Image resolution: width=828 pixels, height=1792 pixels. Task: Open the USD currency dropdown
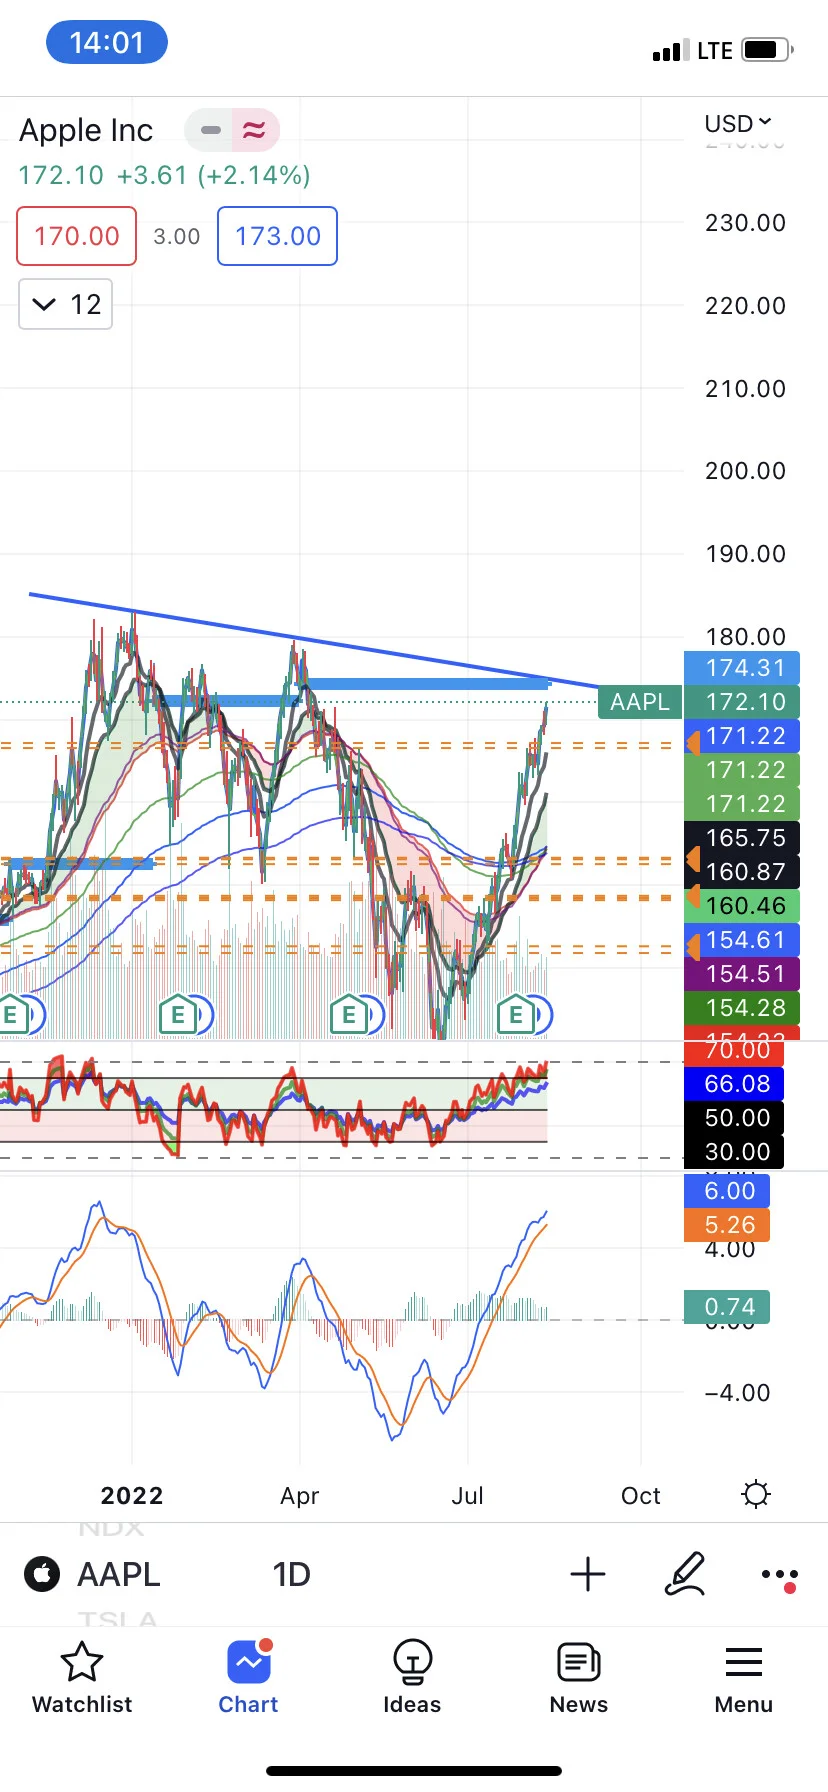pyautogui.click(x=738, y=123)
